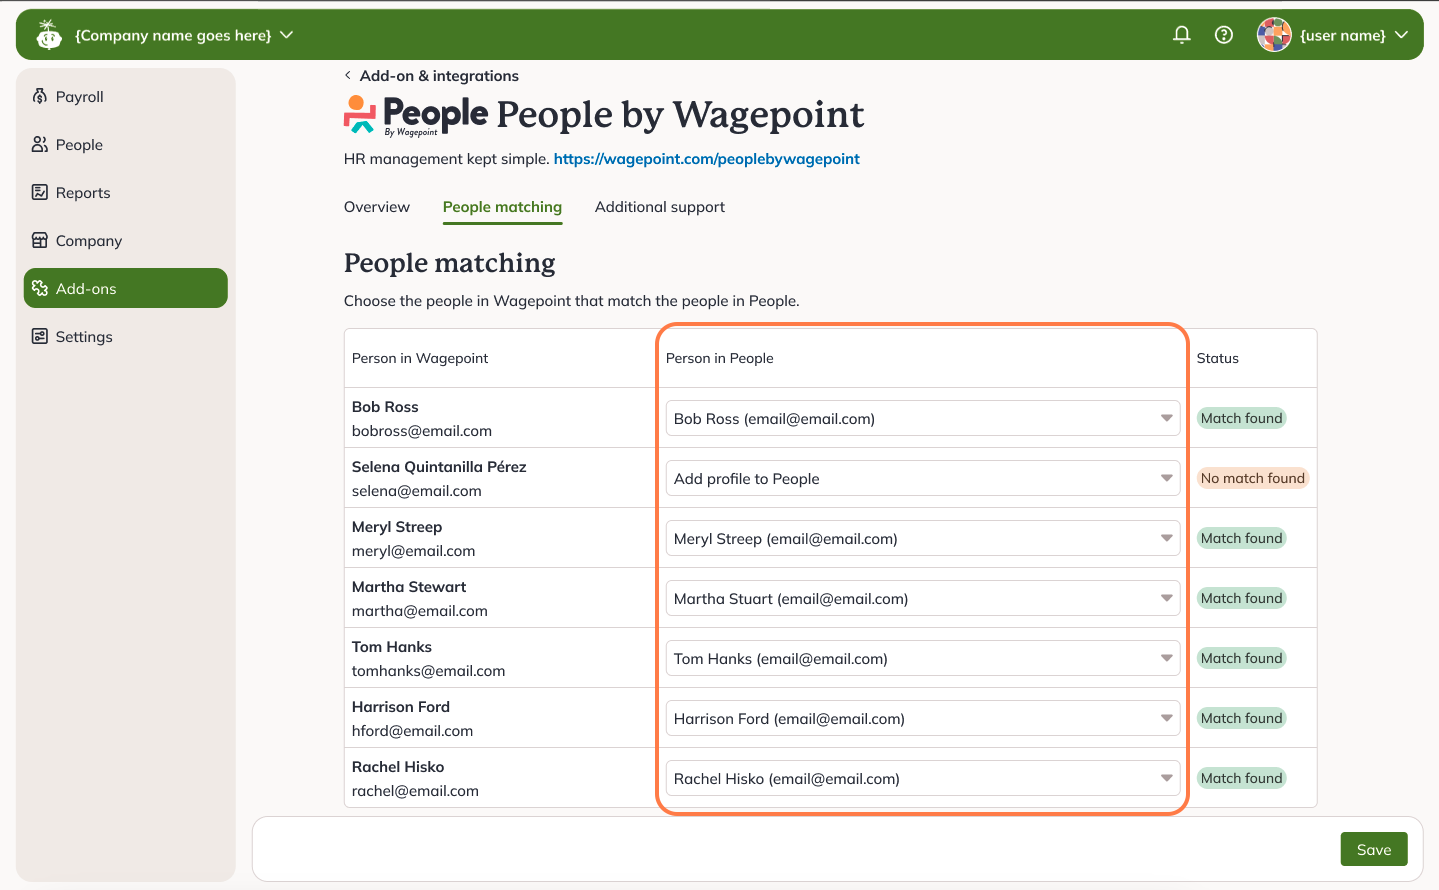Click Match found badge in Harrison Ford row
1439x890 pixels.
[1241, 718]
